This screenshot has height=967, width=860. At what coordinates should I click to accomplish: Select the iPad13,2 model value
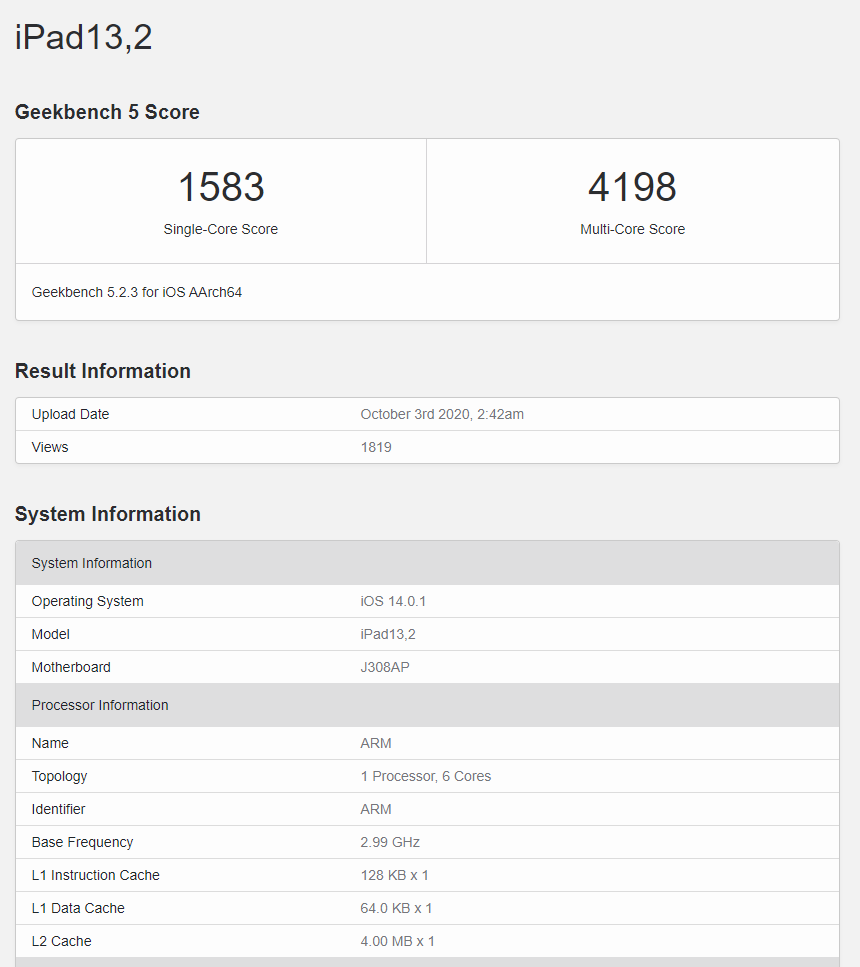point(388,634)
